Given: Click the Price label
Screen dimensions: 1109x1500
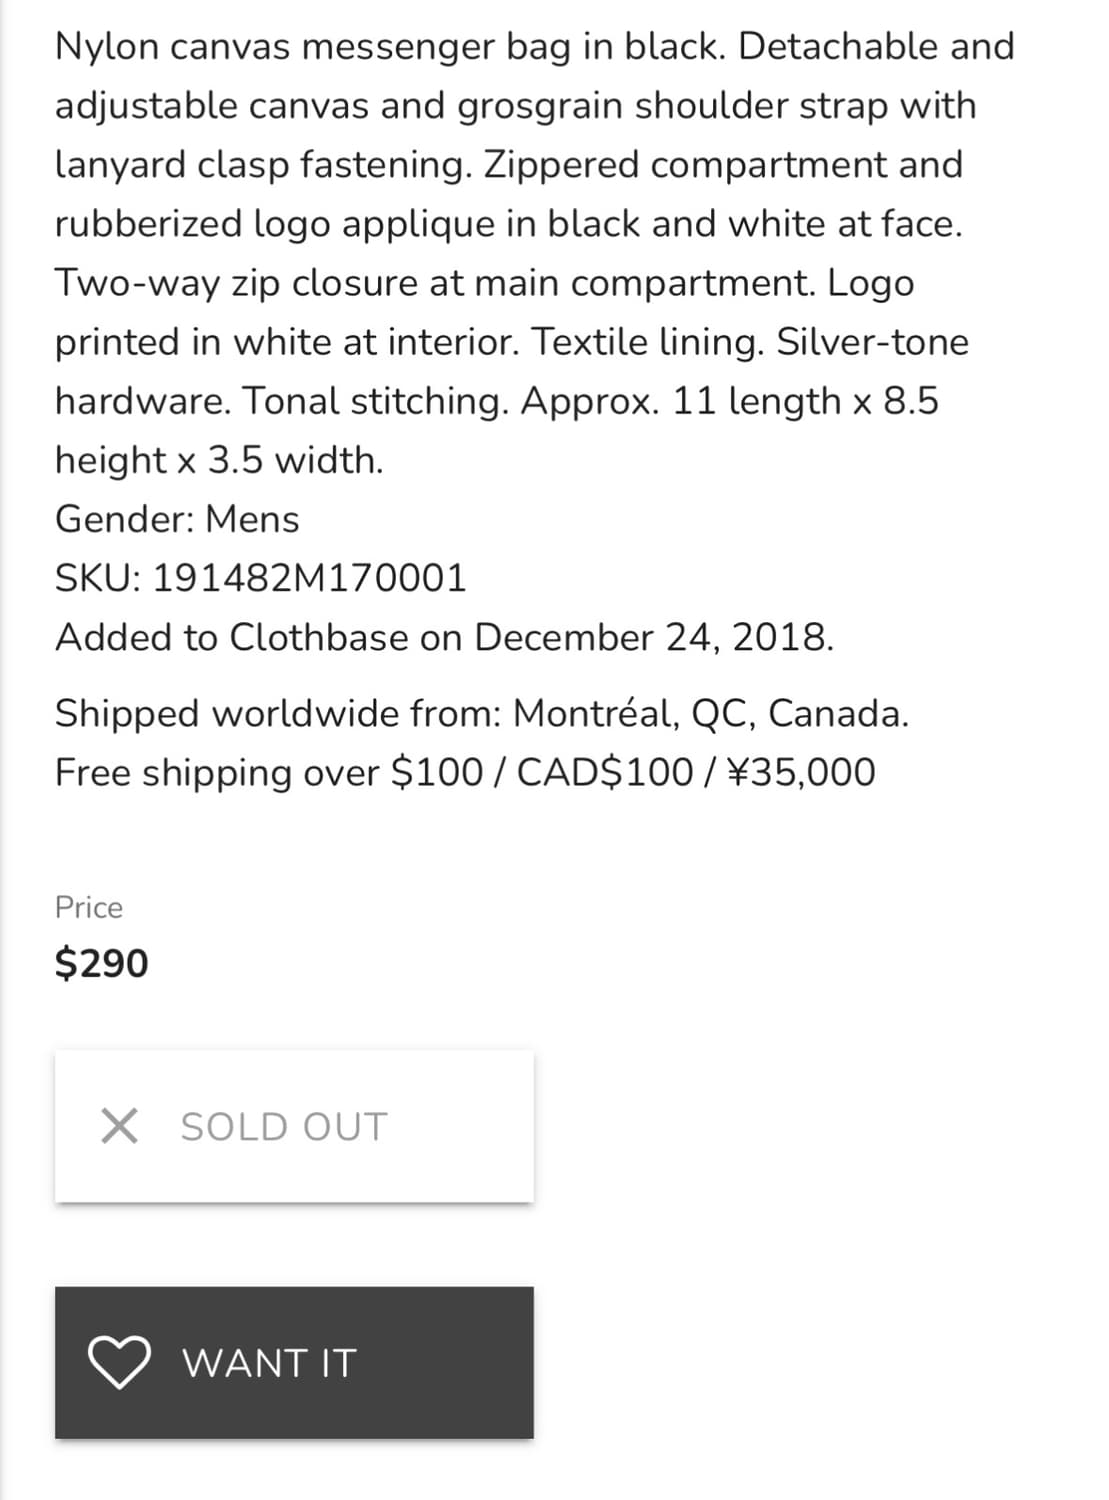Looking at the screenshot, I should click(89, 907).
